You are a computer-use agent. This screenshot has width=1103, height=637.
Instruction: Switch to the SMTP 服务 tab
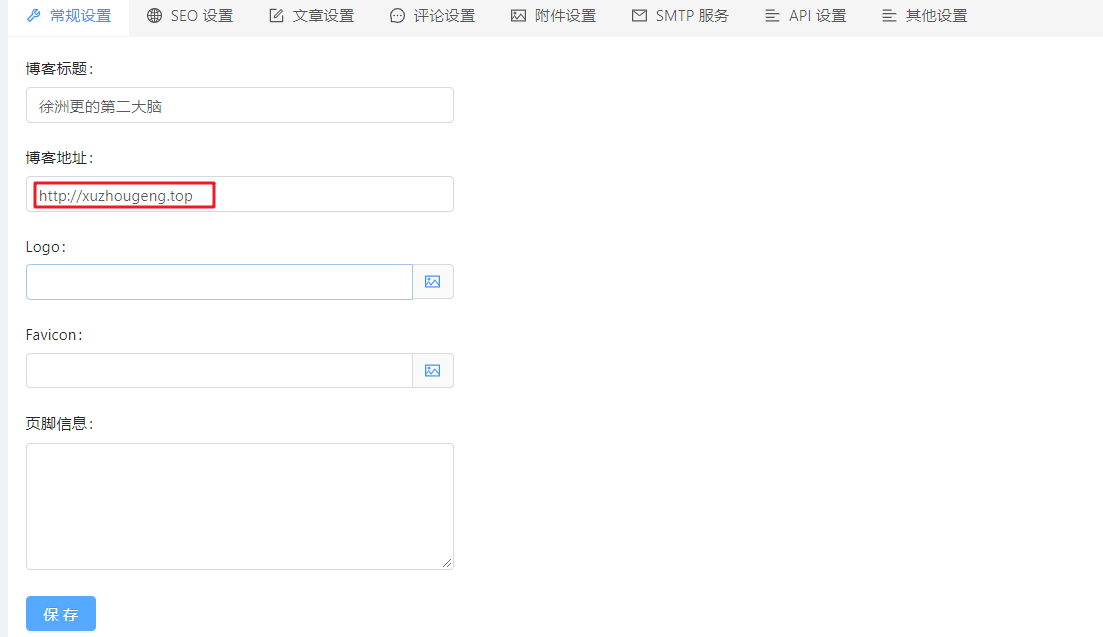coord(680,15)
